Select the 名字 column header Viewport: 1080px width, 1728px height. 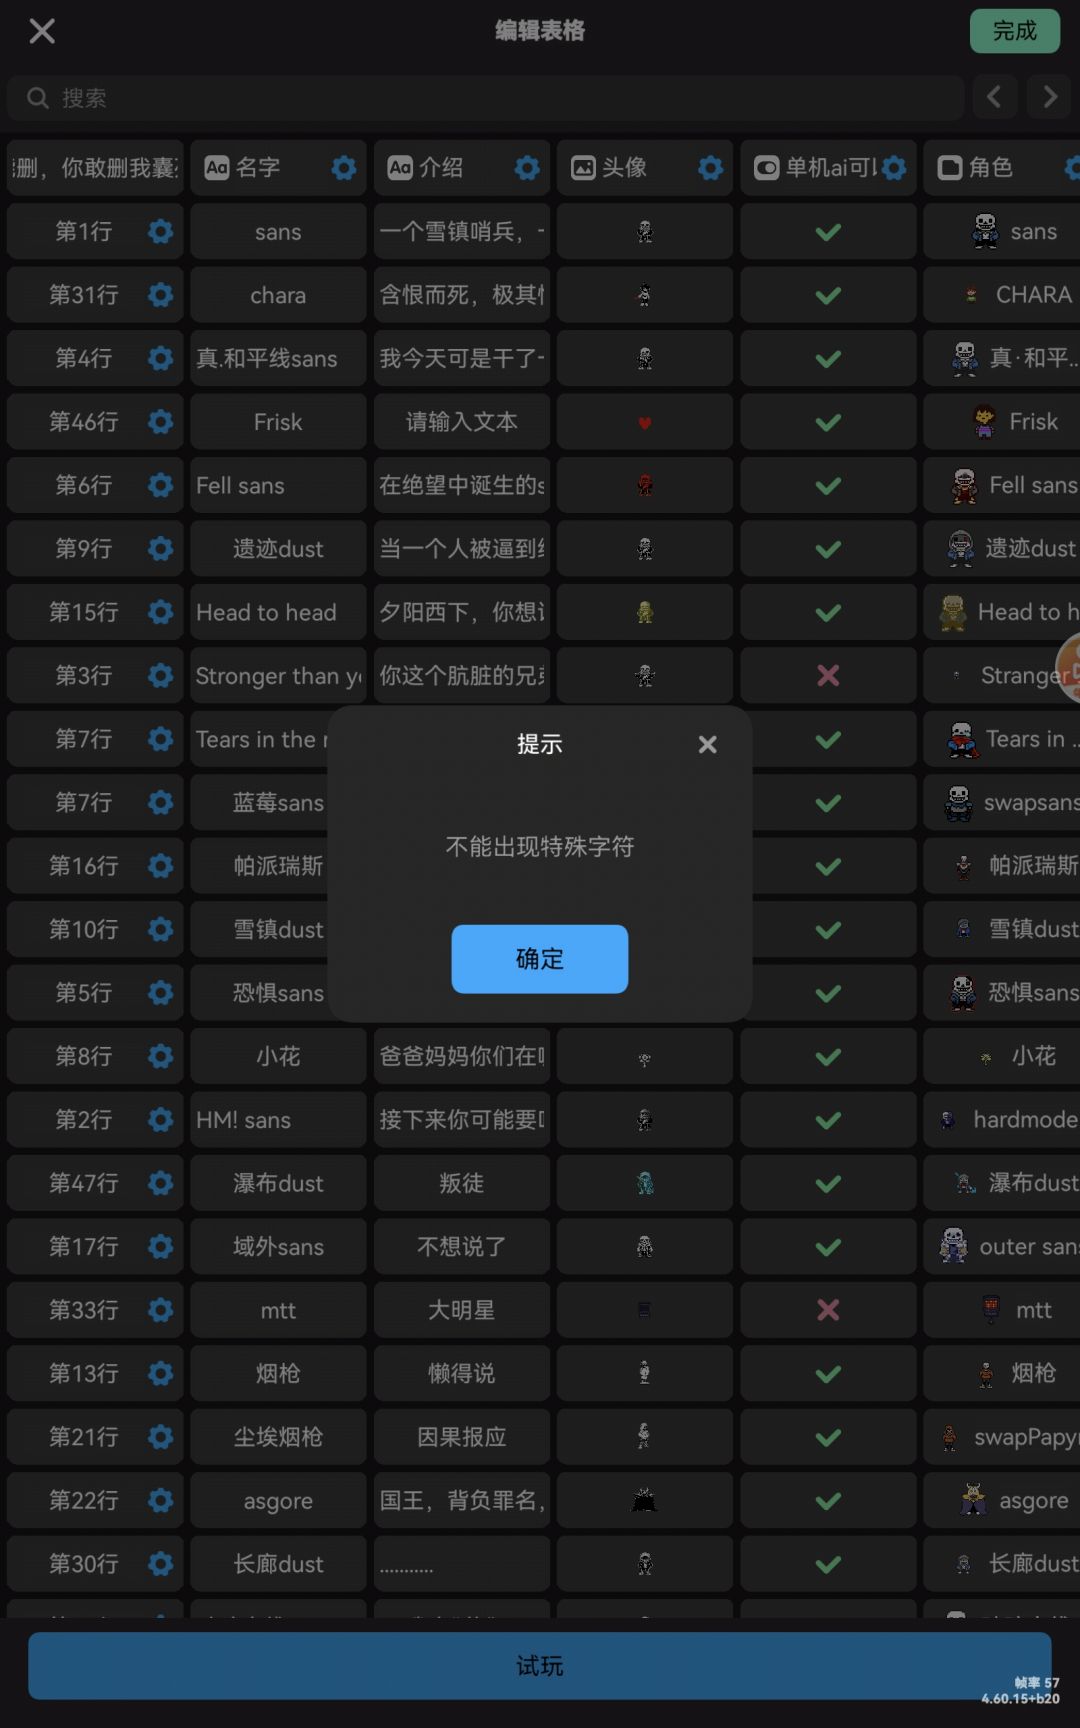pyautogui.click(x=278, y=168)
